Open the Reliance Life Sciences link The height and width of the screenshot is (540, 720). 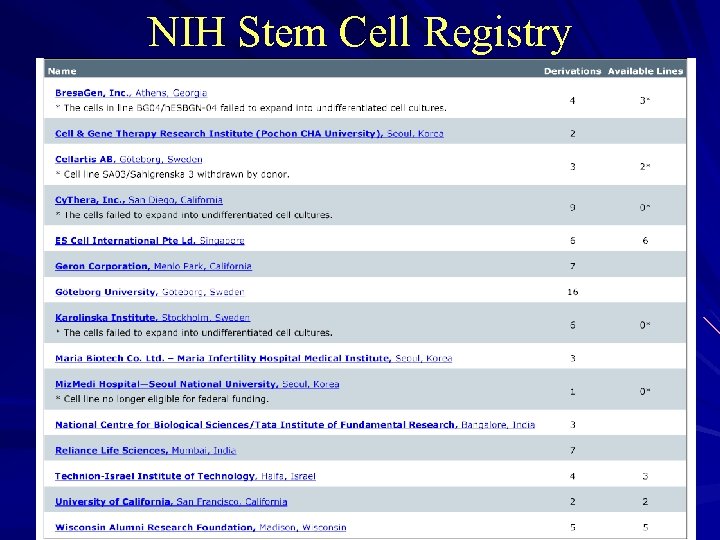[146, 450]
